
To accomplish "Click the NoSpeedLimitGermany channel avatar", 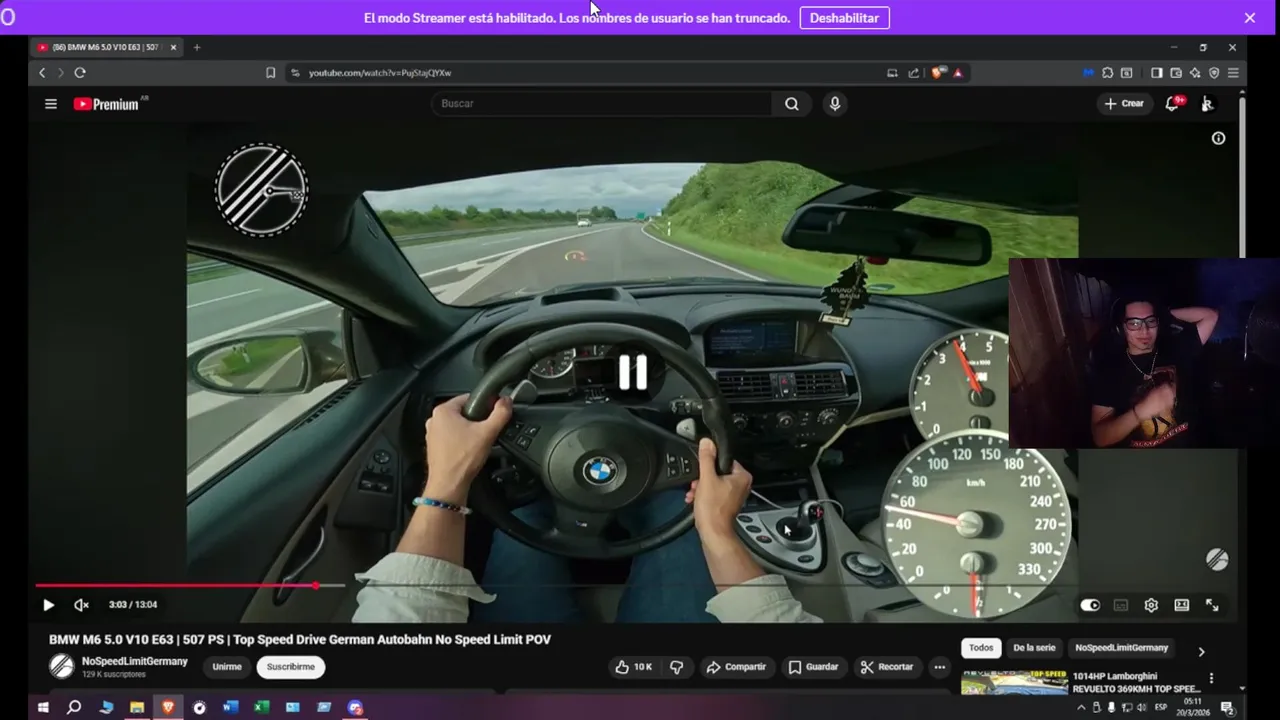I will click(x=62, y=666).
